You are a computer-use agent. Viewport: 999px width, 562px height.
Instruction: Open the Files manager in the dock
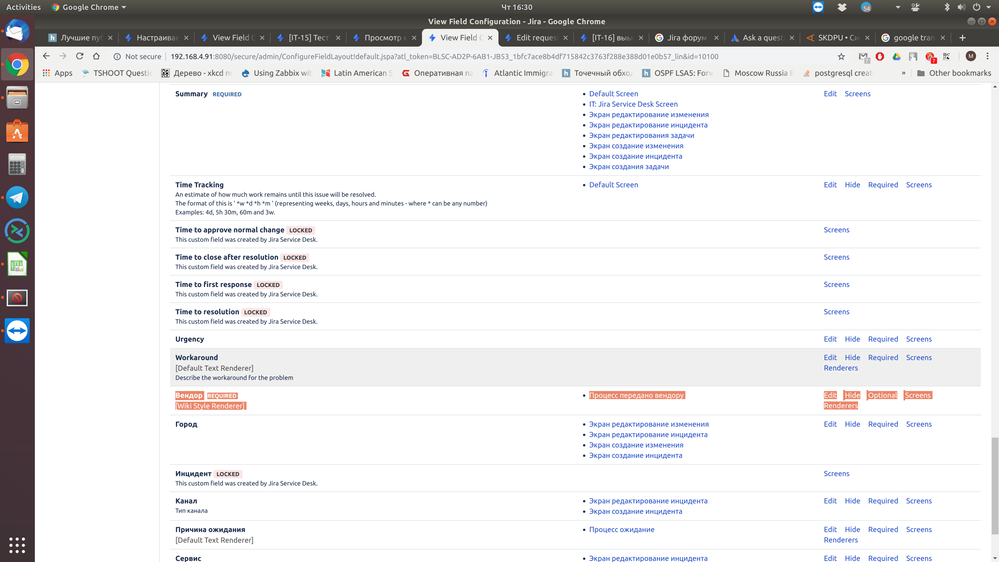point(17,98)
